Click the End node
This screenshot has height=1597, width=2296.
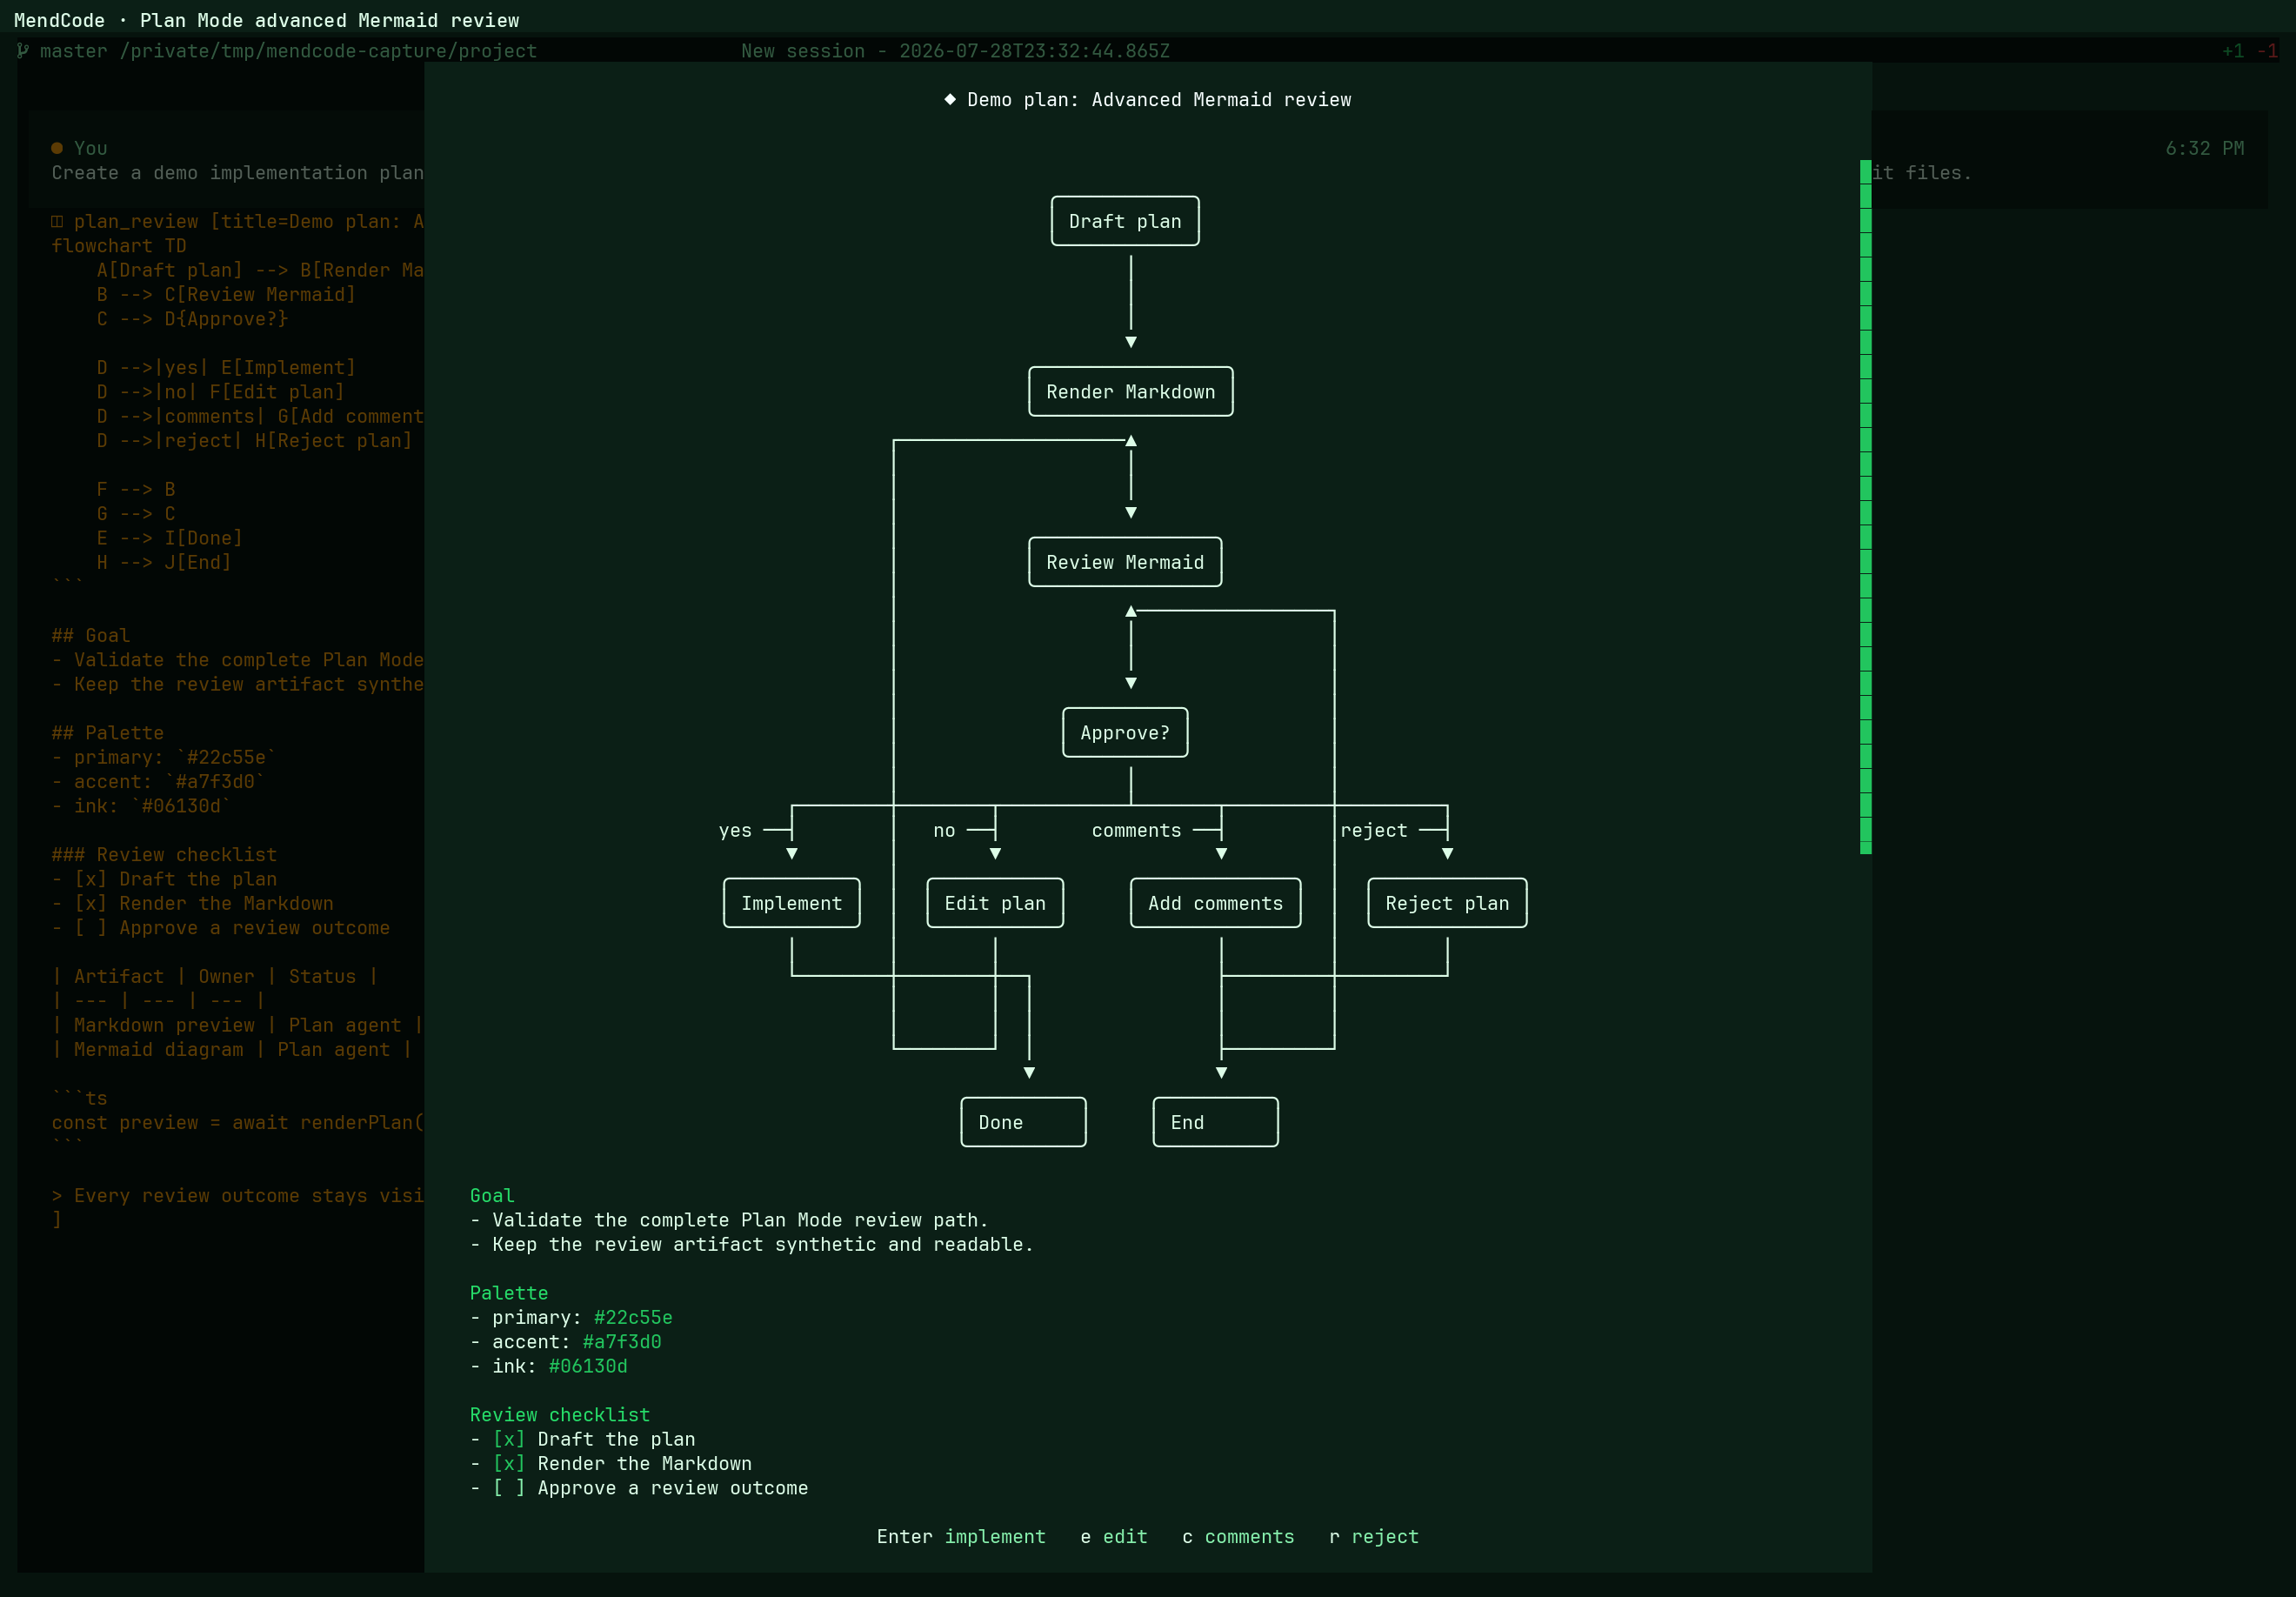1215,1122
